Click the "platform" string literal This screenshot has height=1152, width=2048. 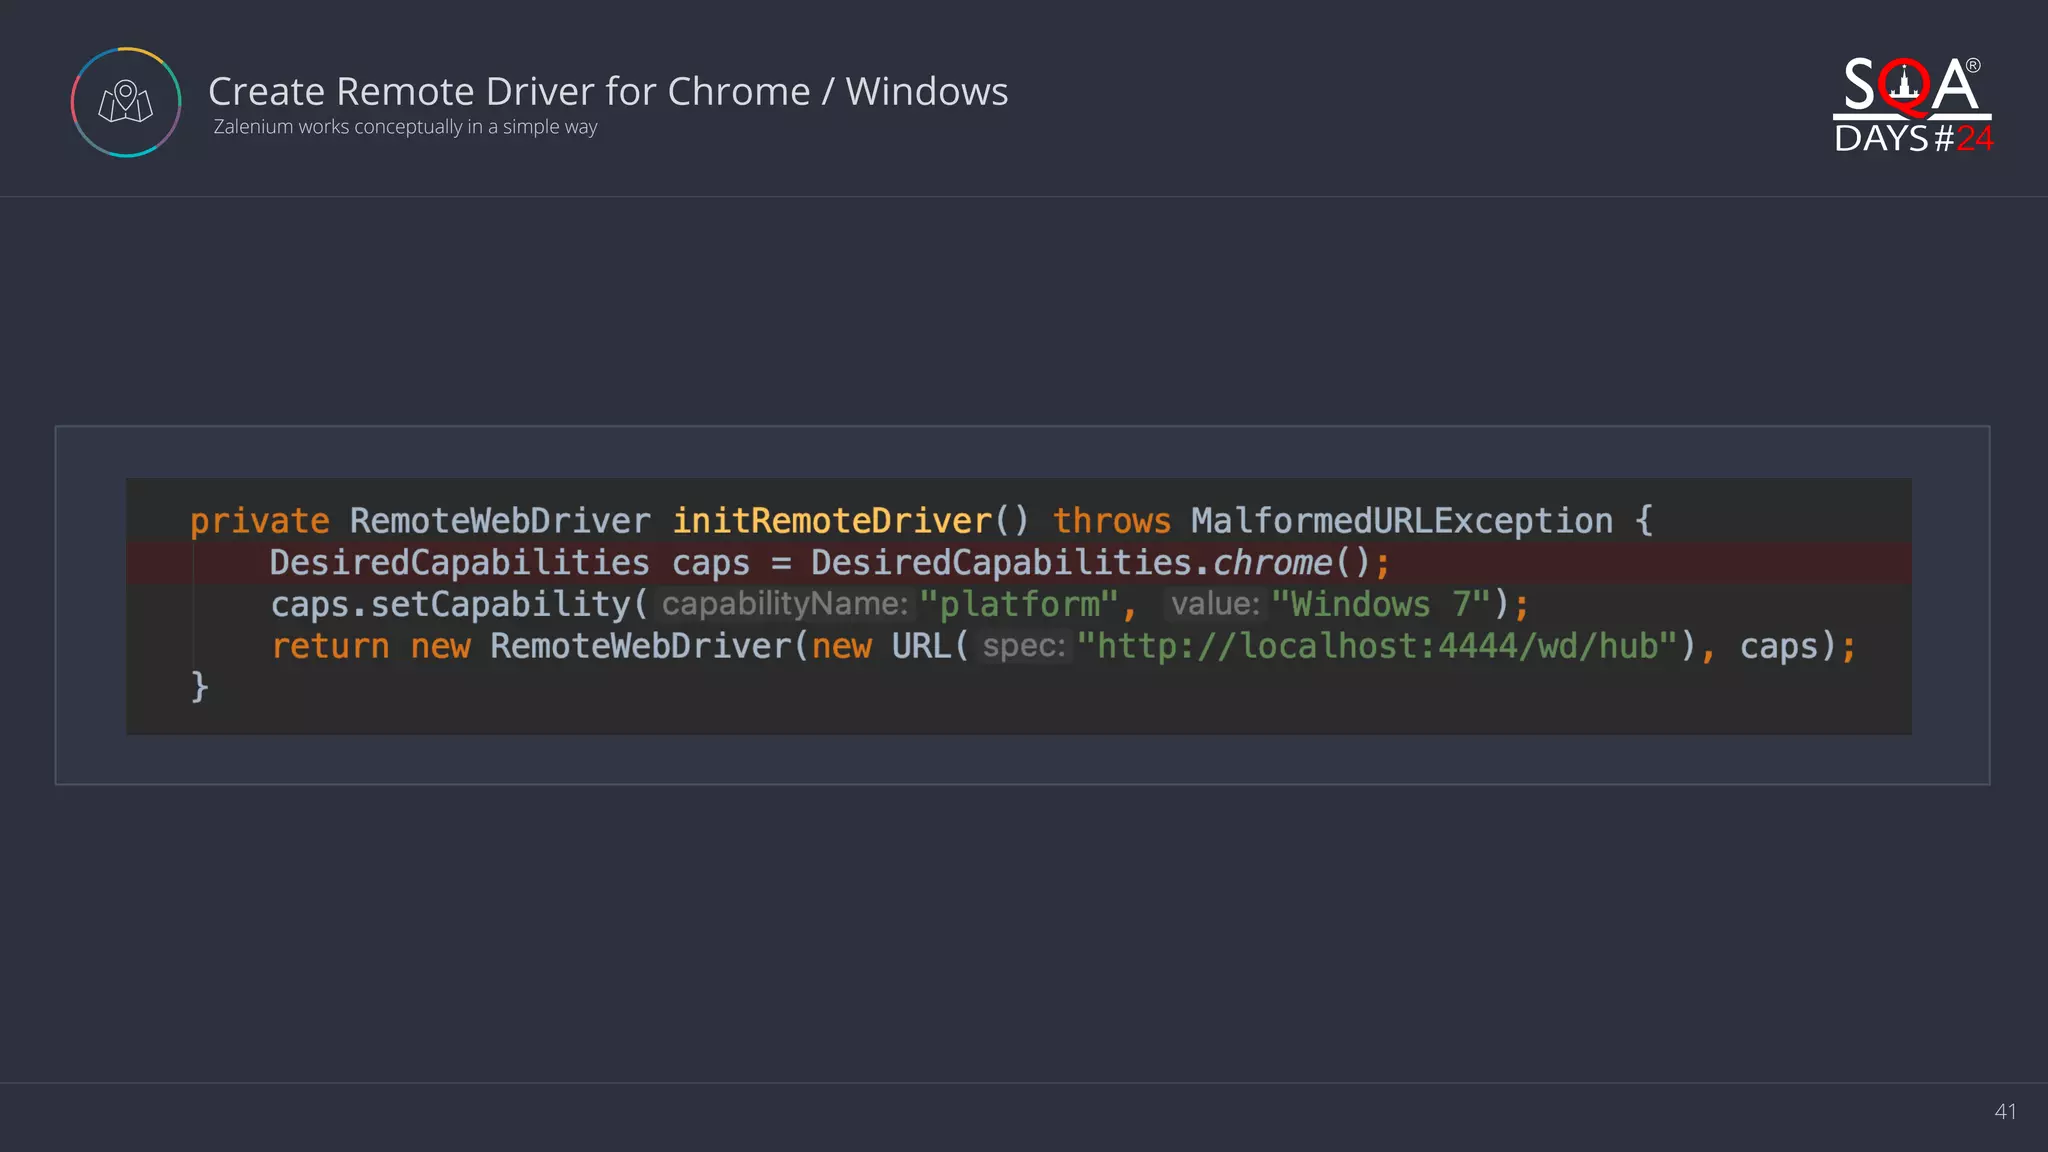pyautogui.click(x=1018, y=605)
